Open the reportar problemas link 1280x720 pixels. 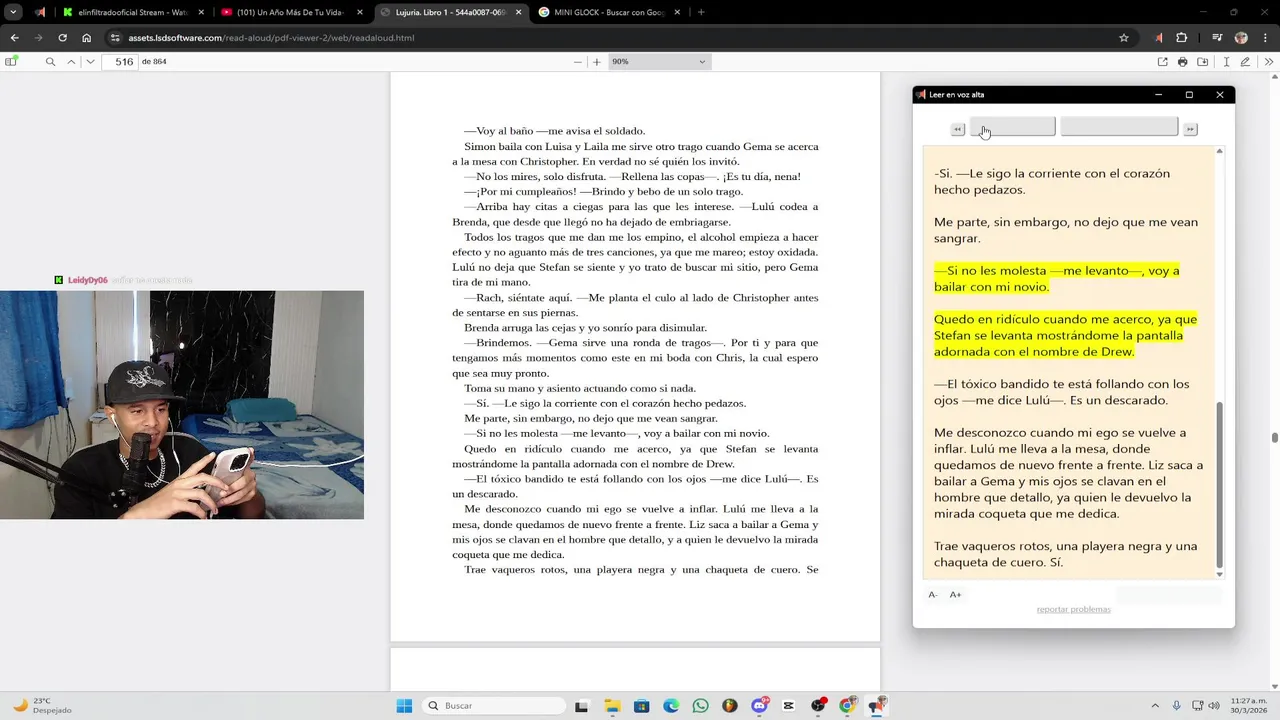(1073, 609)
